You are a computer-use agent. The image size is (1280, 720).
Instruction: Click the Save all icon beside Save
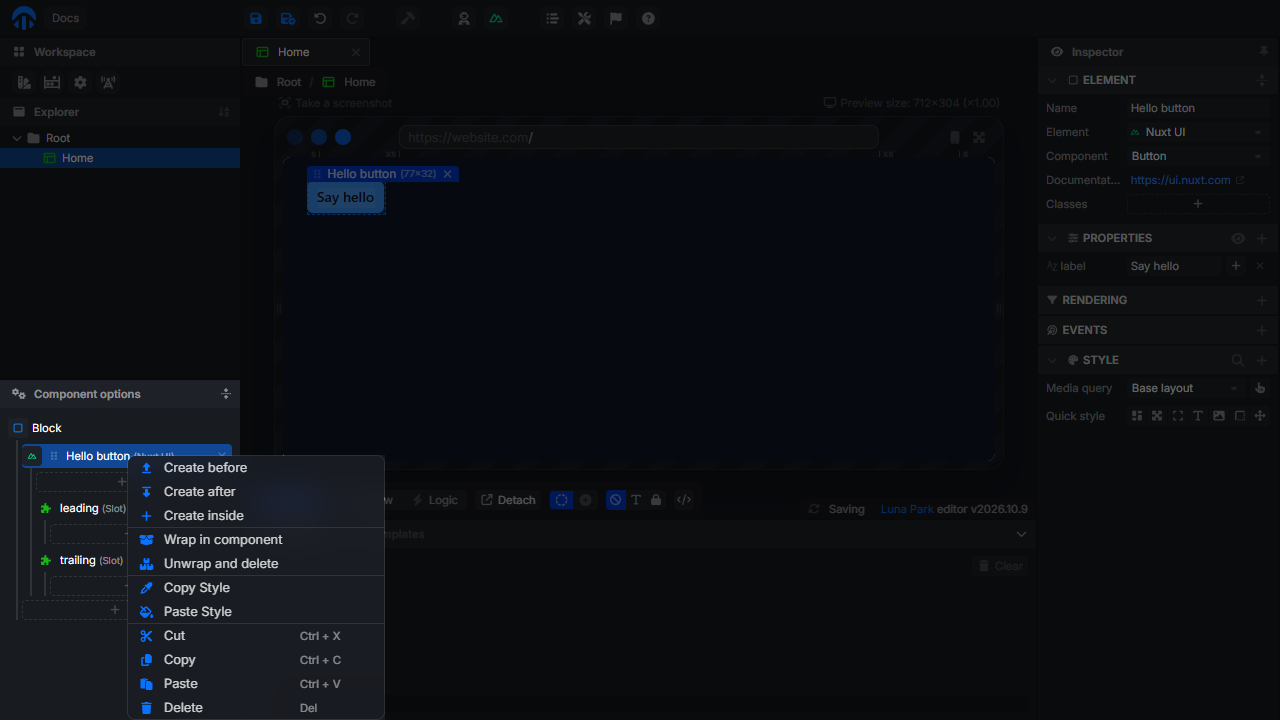pos(288,18)
